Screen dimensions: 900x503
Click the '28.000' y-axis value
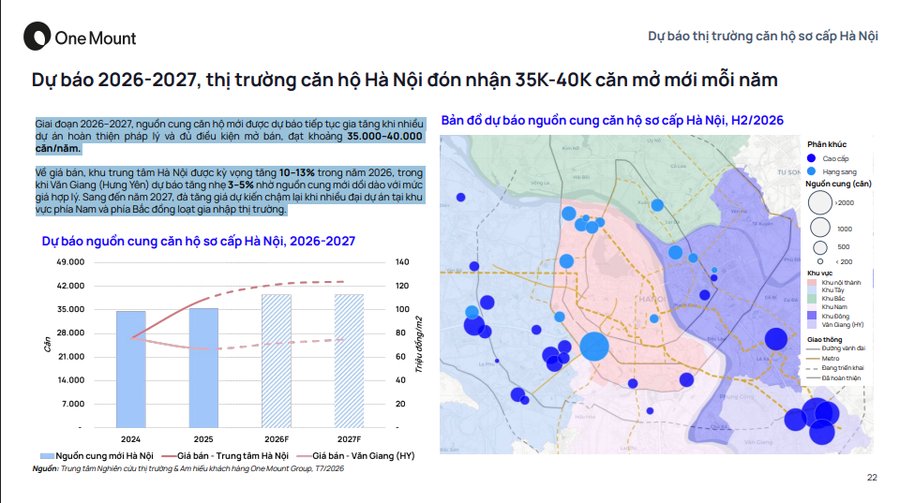click(x=70, y=332)
